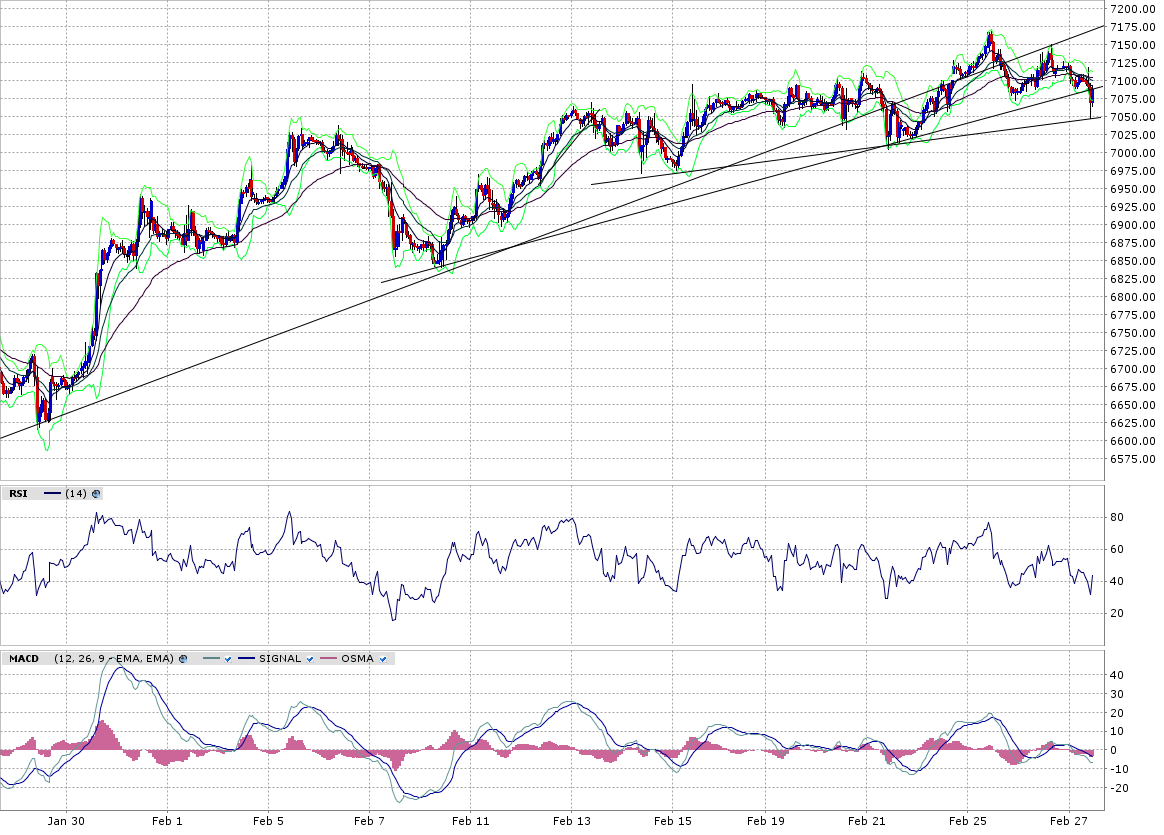Click the RSI panel title label
The width and height of the screenshot is (1164, 835).
click(x=18, y=493)
